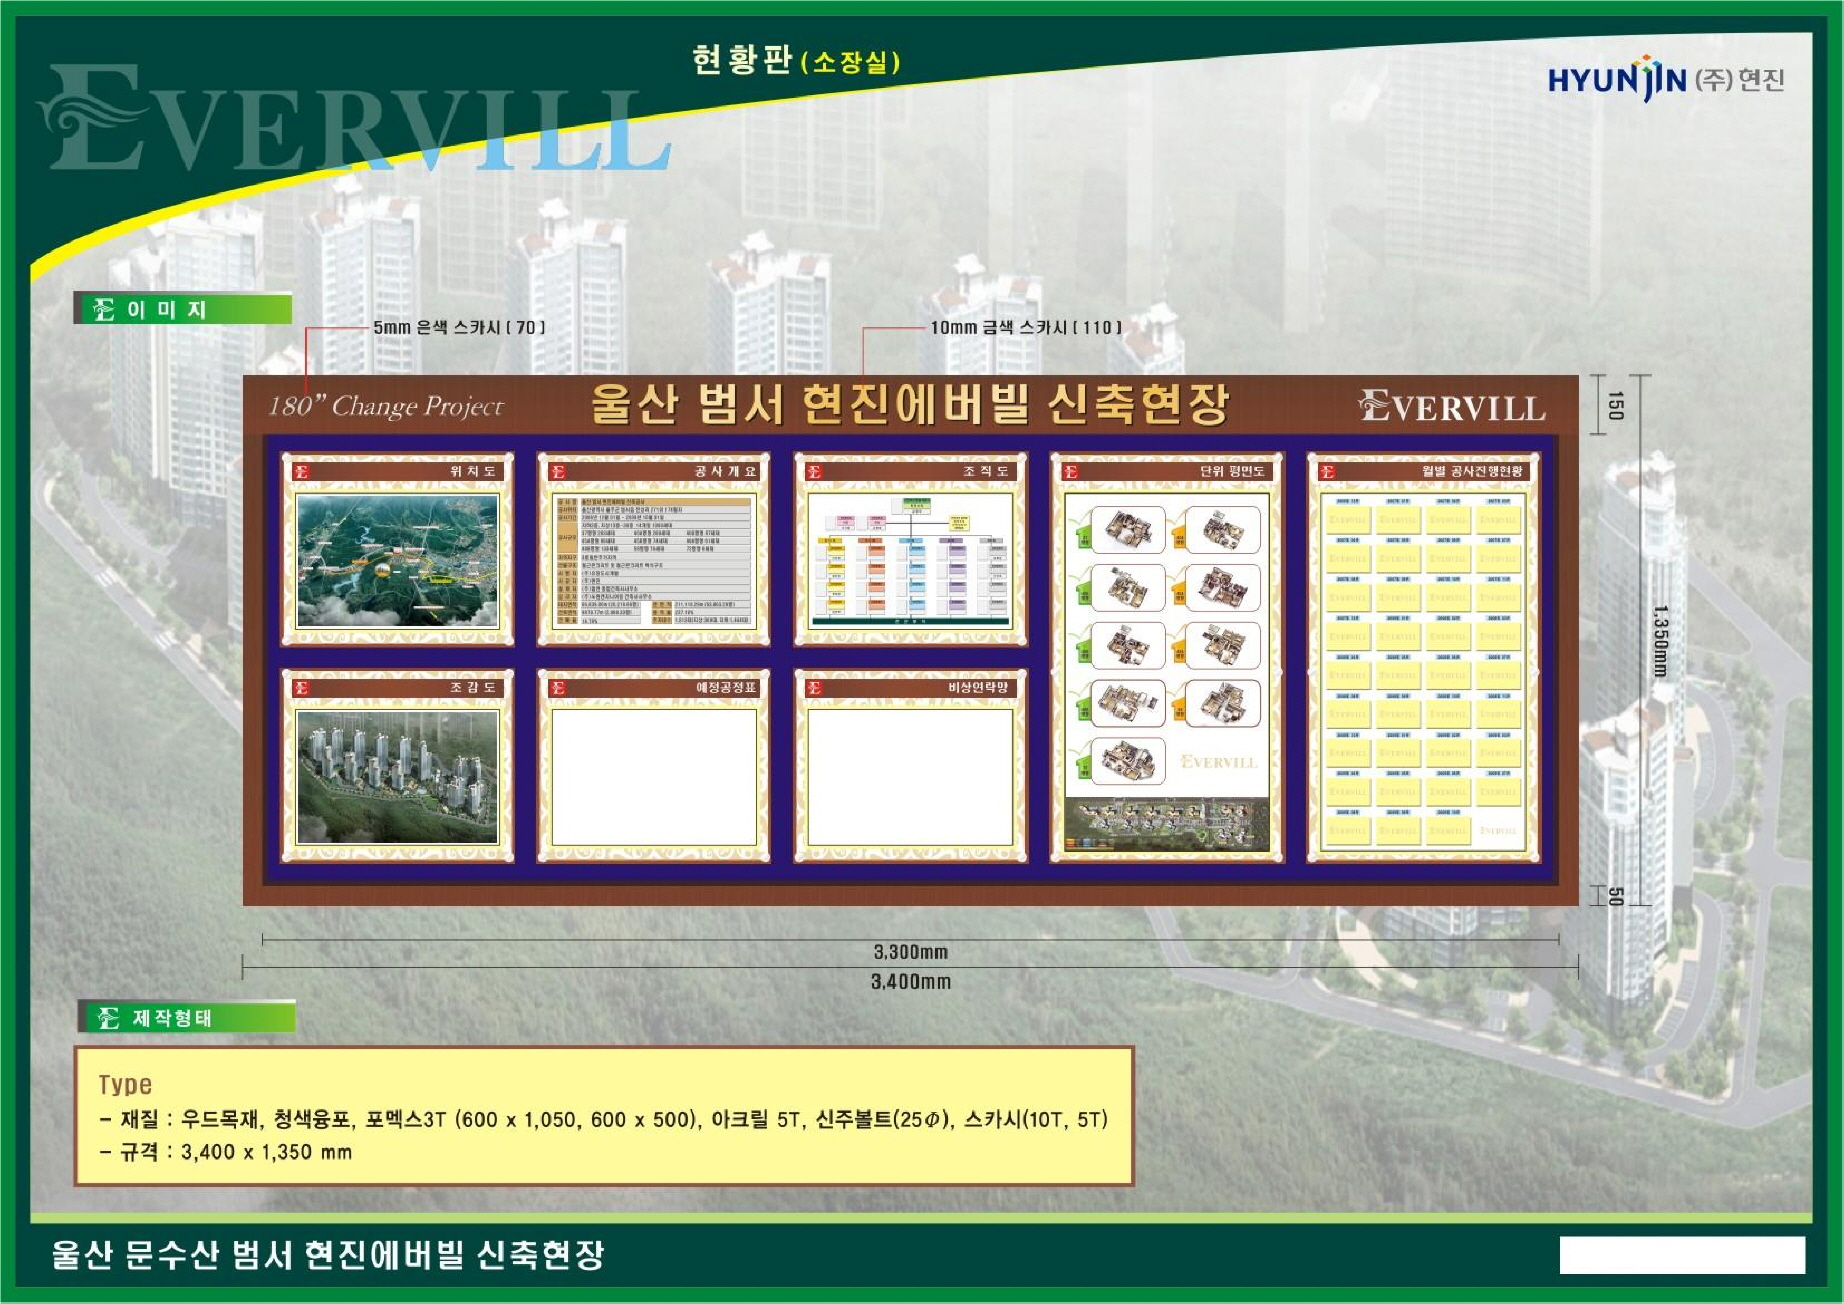This screenshot has width=1844, height=1304.
Task: Click the blank 비상연락망 panel
Action: coord(909,777)
